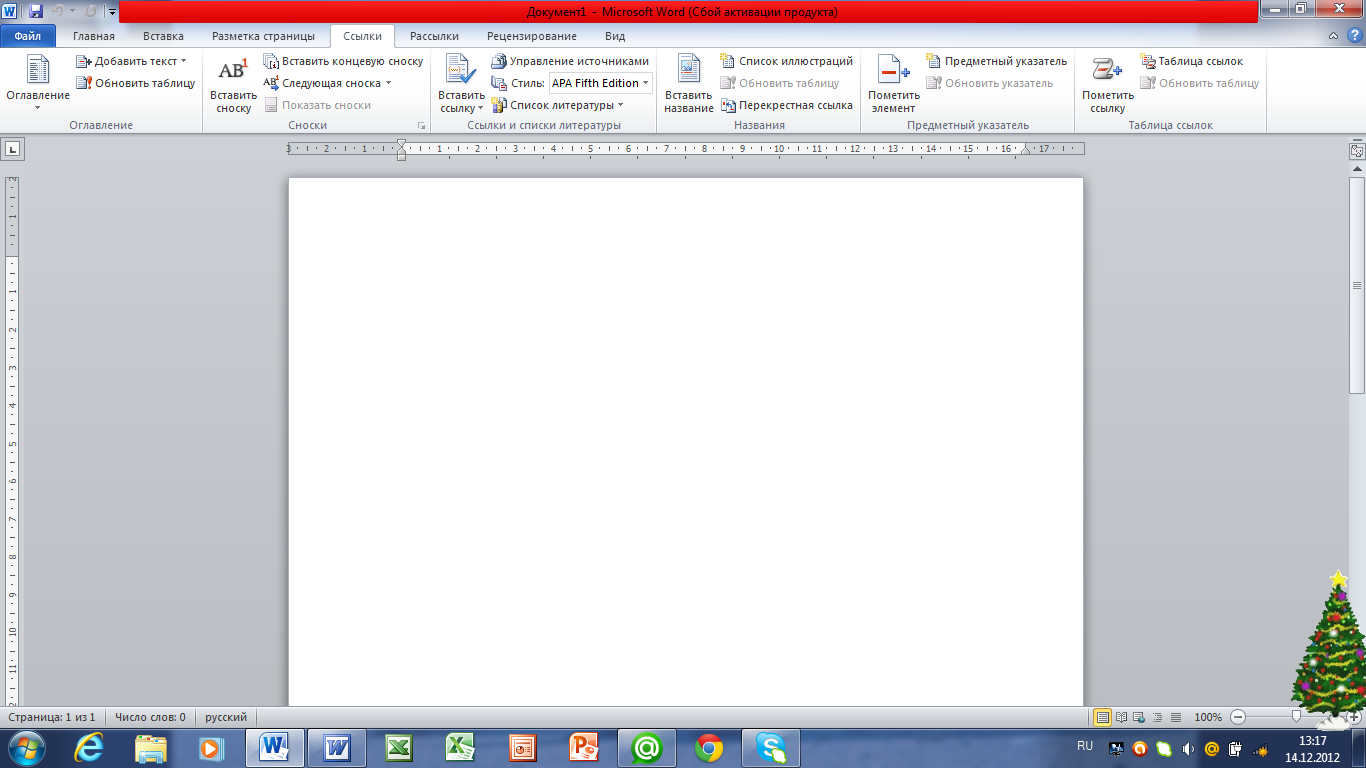
Task: Minimize the ribbon with caret arrow
Action: click(1334, 36)
